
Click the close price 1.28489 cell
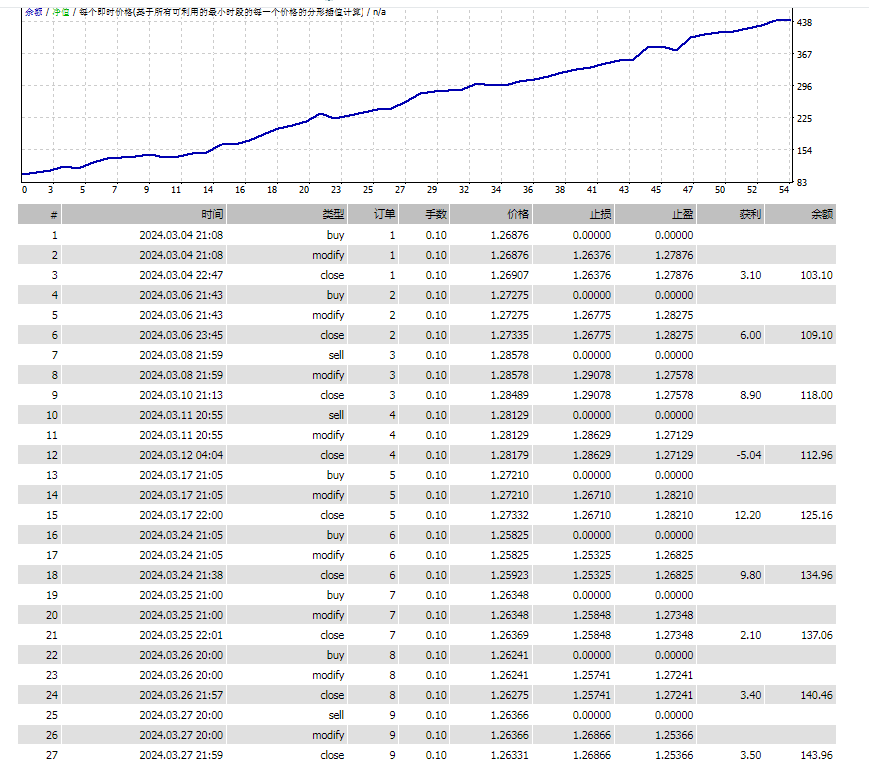click(510, 395)
